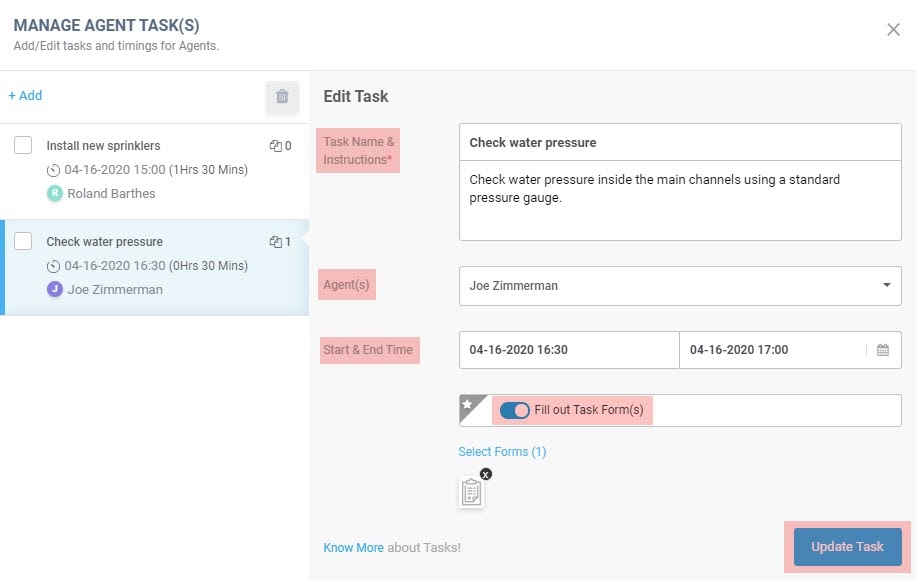Open the Select Forms (1) link
Image resolution: width=916 pixels, height=580 pixels.
click(x=502, y=452)
